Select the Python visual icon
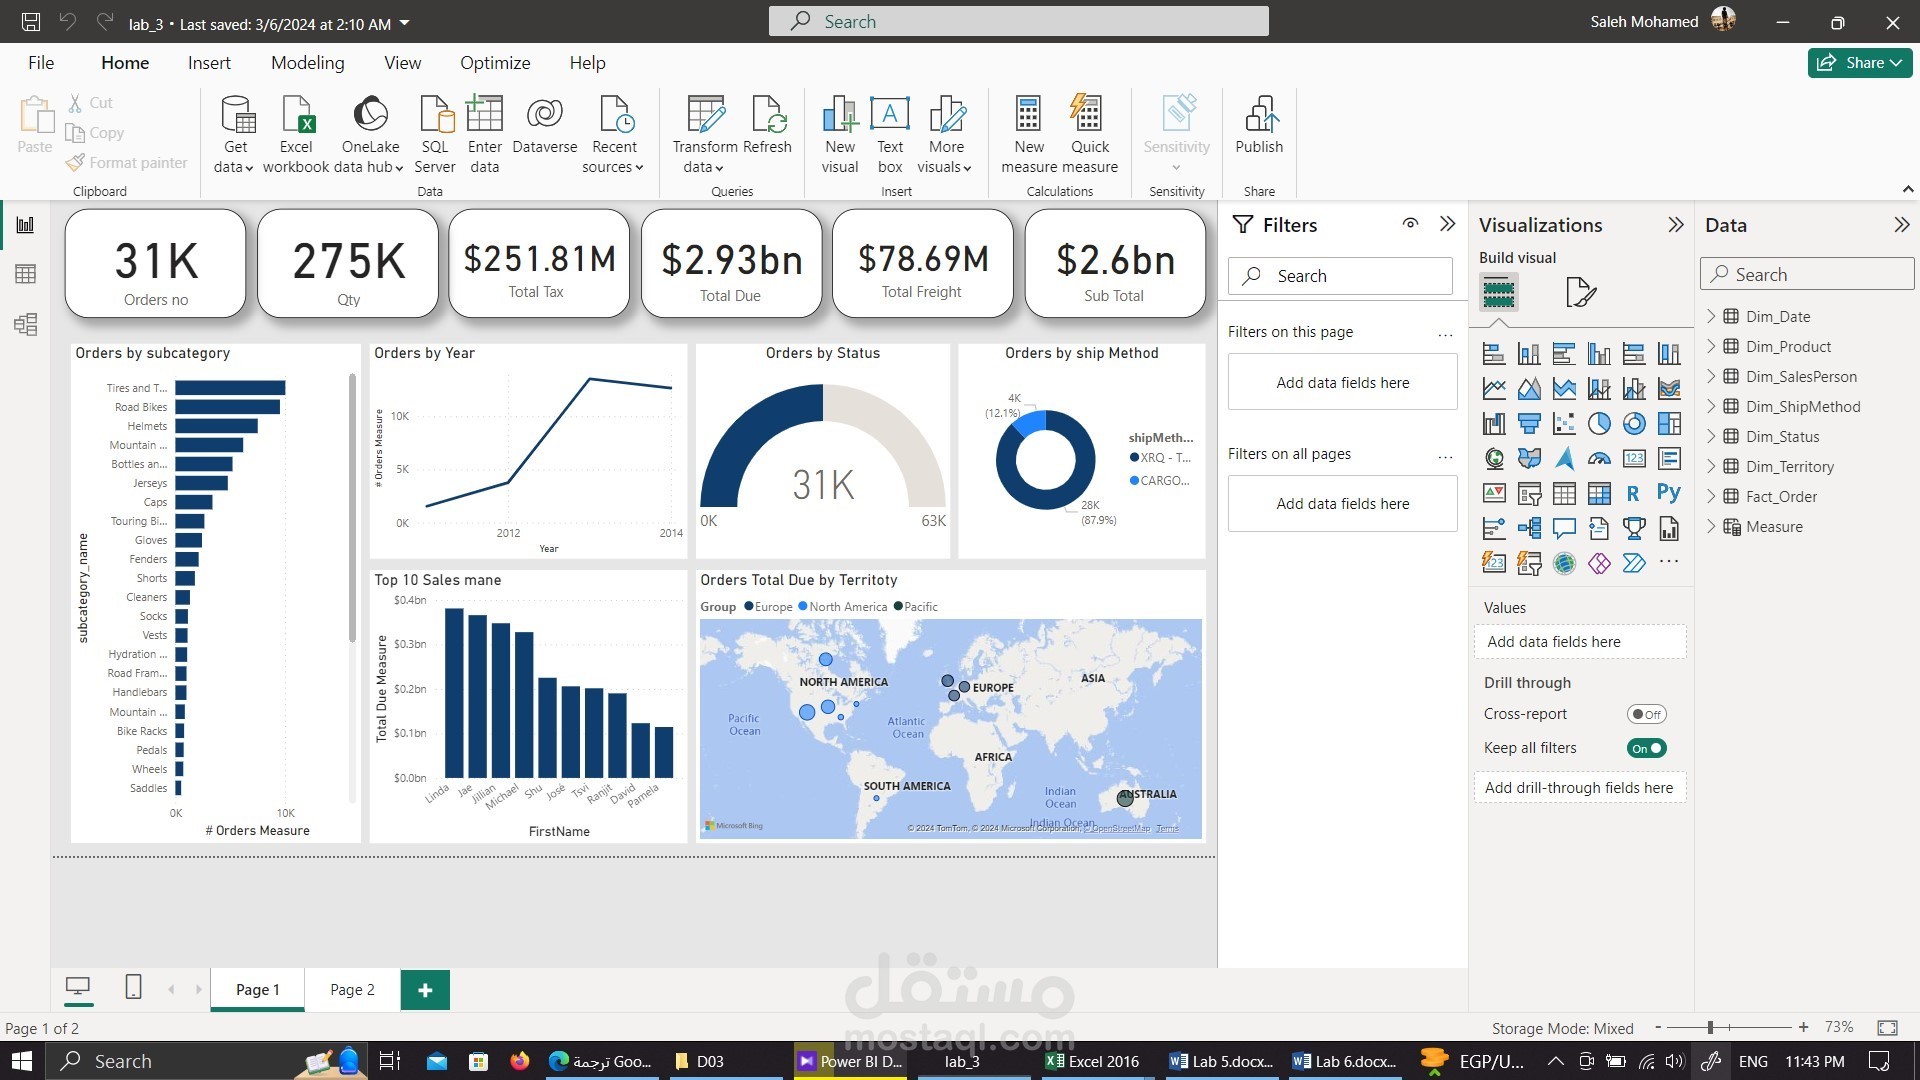Image resolution: width=1920 pixels, height=1080 pixels. coord(1668,493)
